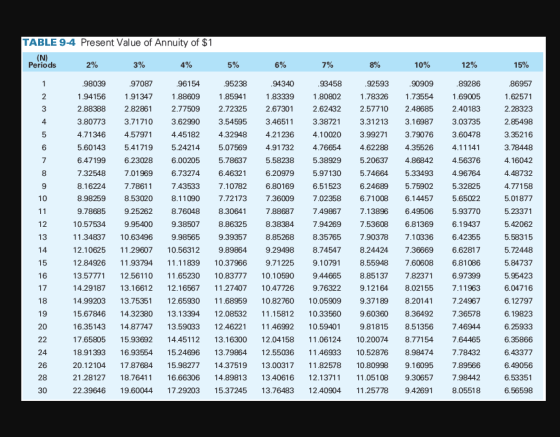Click the 24-period 4% value 15.24696
Screen dimensions: 560x437
(184, 352)
